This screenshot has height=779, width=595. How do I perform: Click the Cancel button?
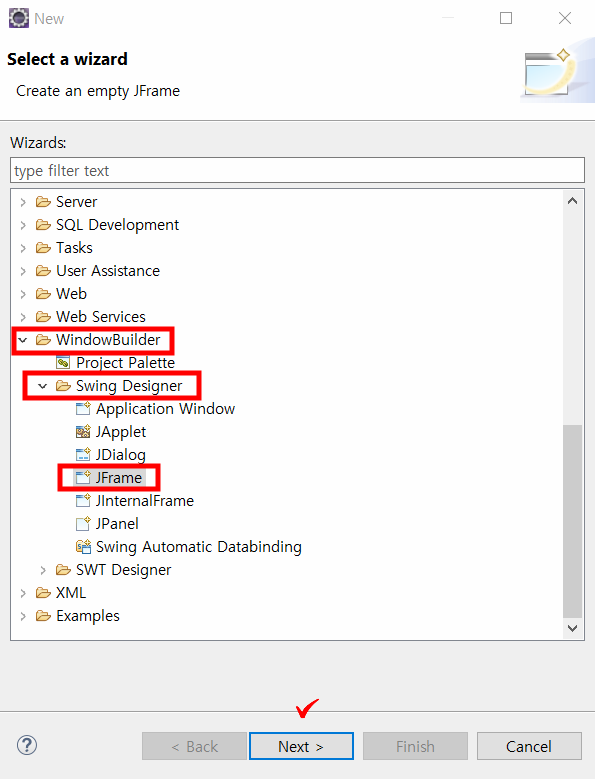529,746
